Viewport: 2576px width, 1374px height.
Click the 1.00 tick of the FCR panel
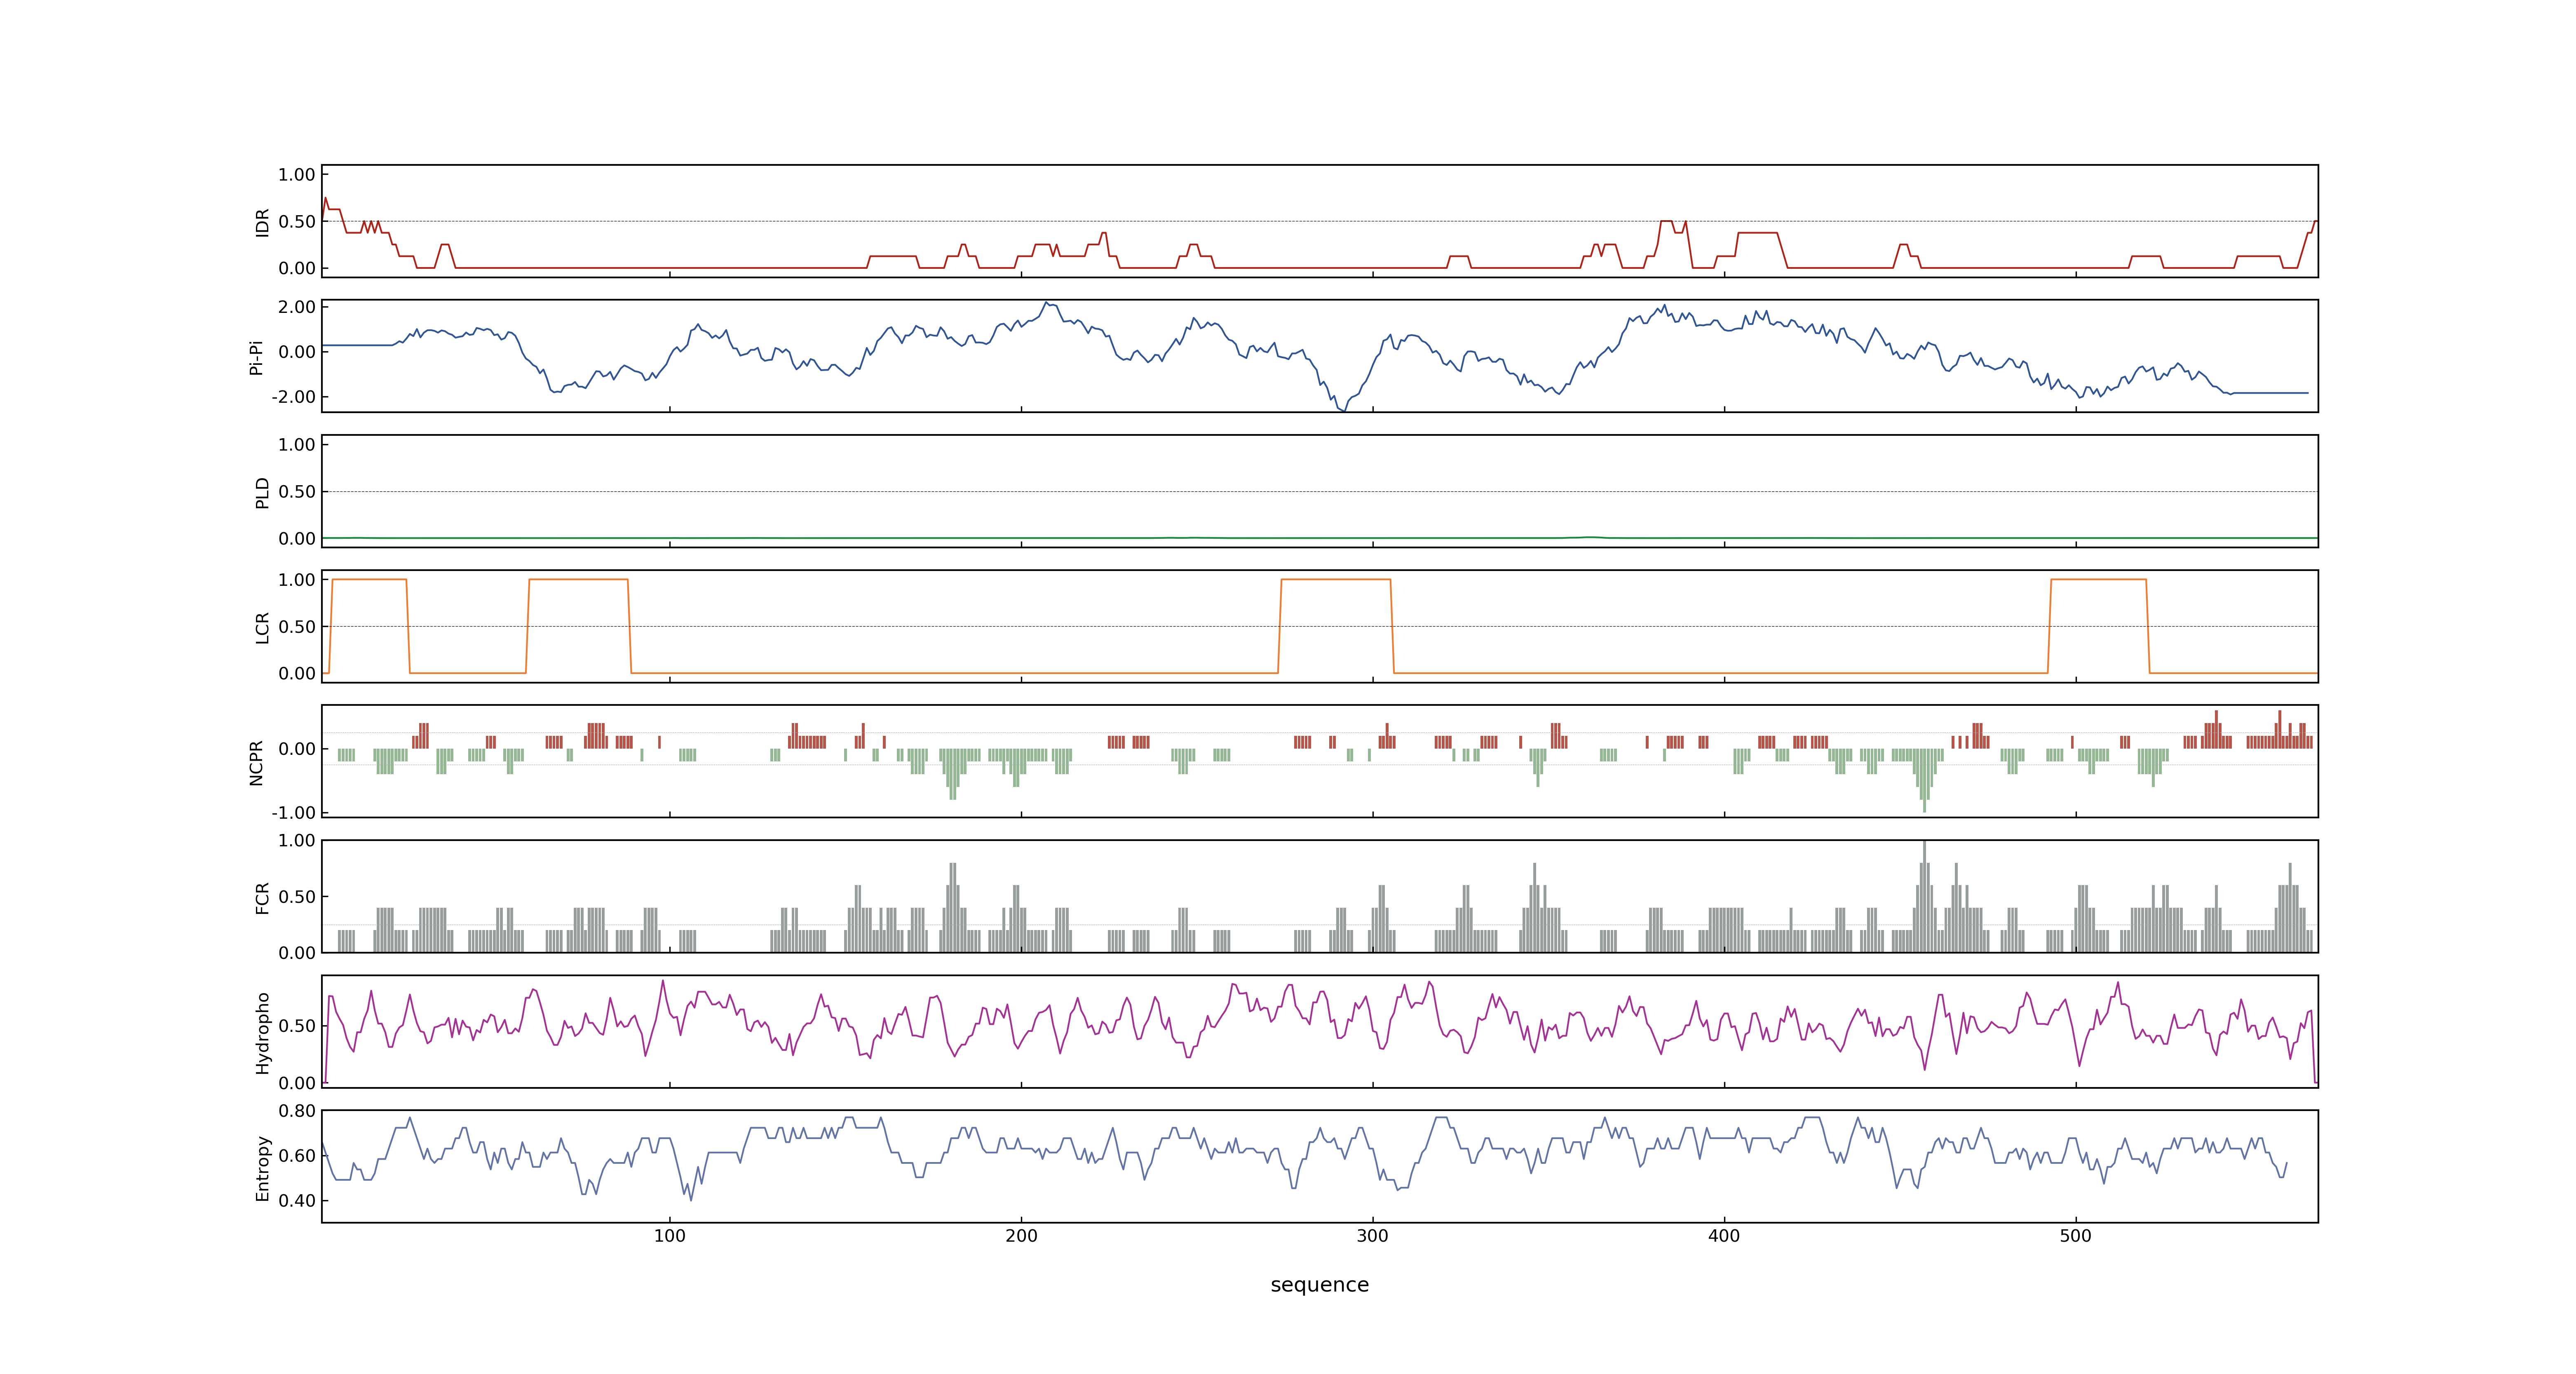pyautogui.click(x=297, y=841)
